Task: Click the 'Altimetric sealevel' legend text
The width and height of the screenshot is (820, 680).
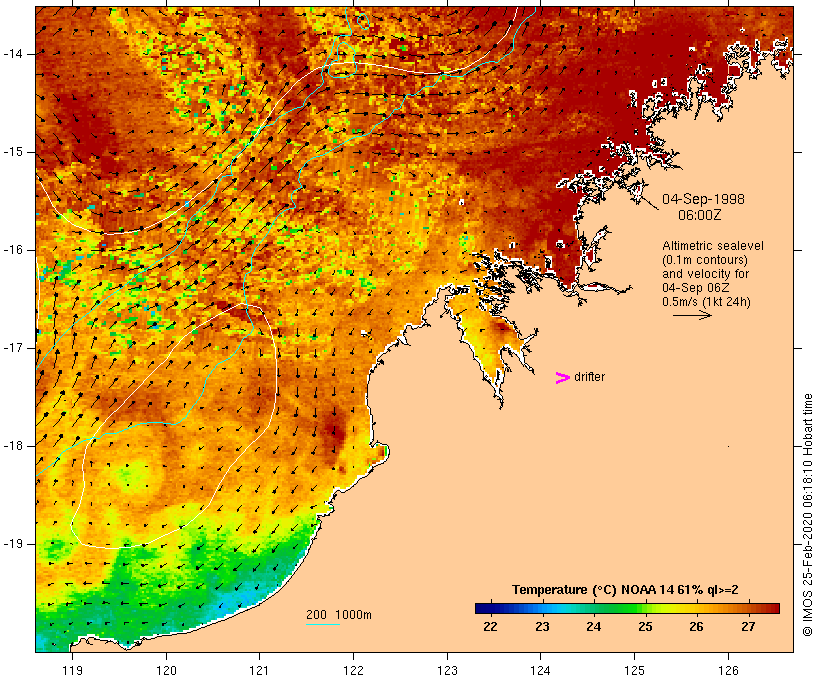Action: 713,246
